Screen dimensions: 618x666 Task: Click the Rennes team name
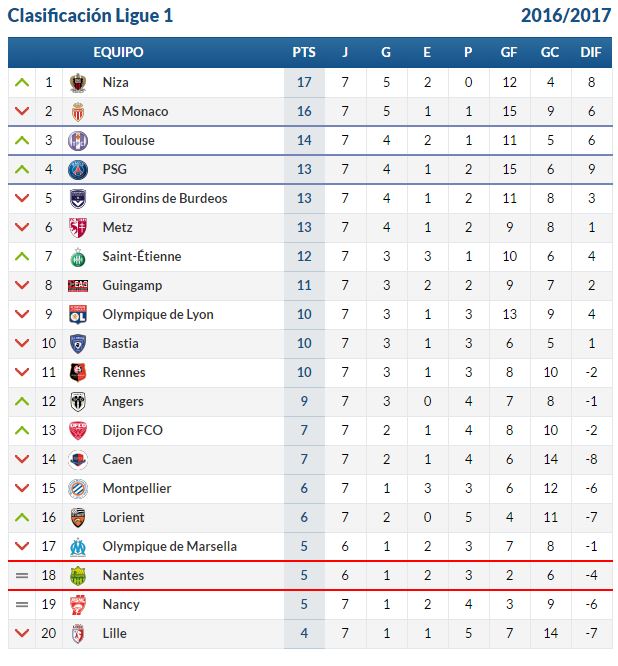124,373
